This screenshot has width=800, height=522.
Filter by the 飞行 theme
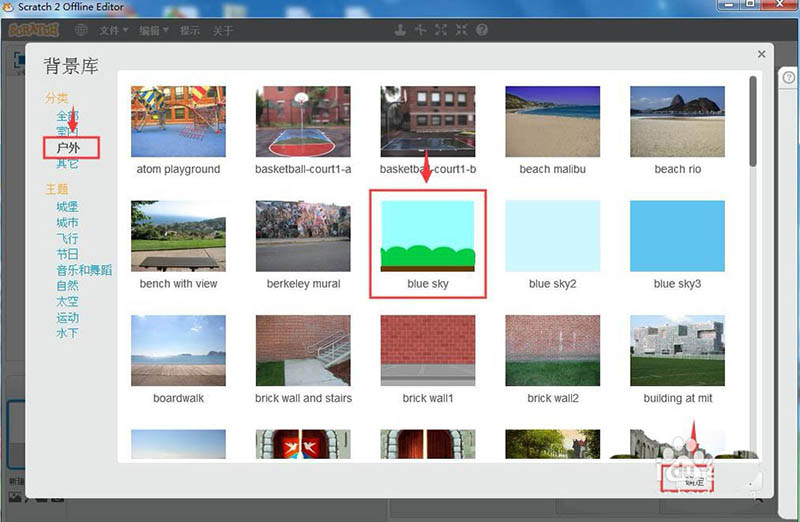[67, 238]
